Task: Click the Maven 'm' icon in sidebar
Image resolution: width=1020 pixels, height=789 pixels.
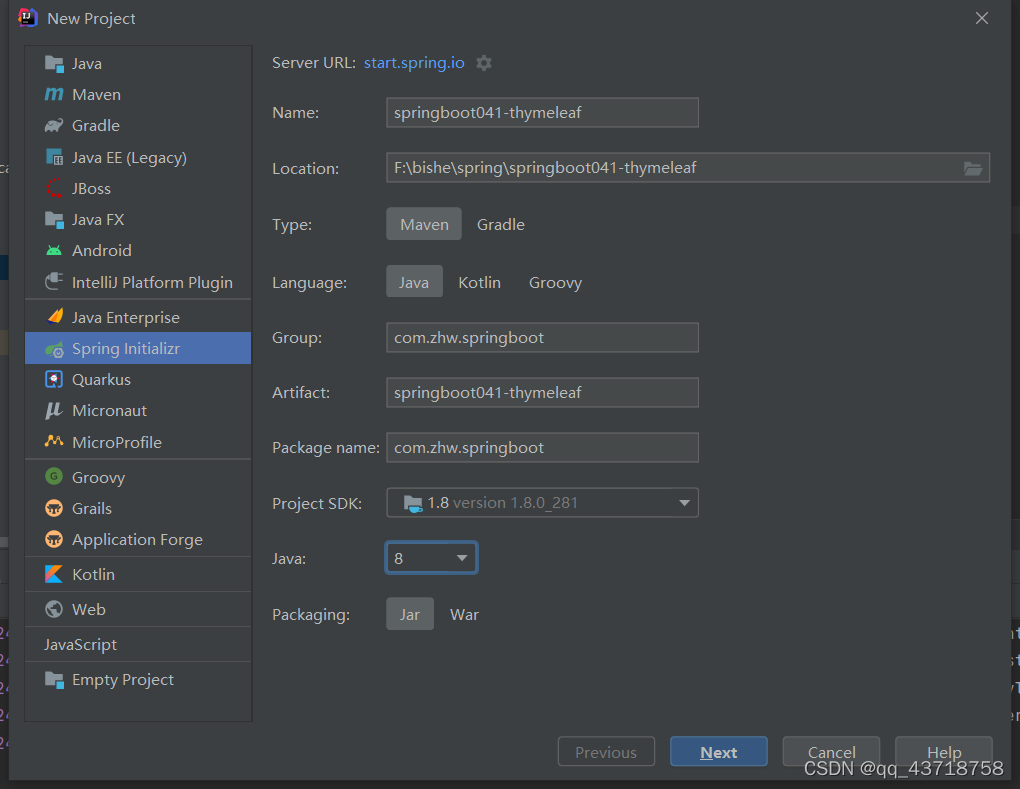Action: (x=54, y=94)
